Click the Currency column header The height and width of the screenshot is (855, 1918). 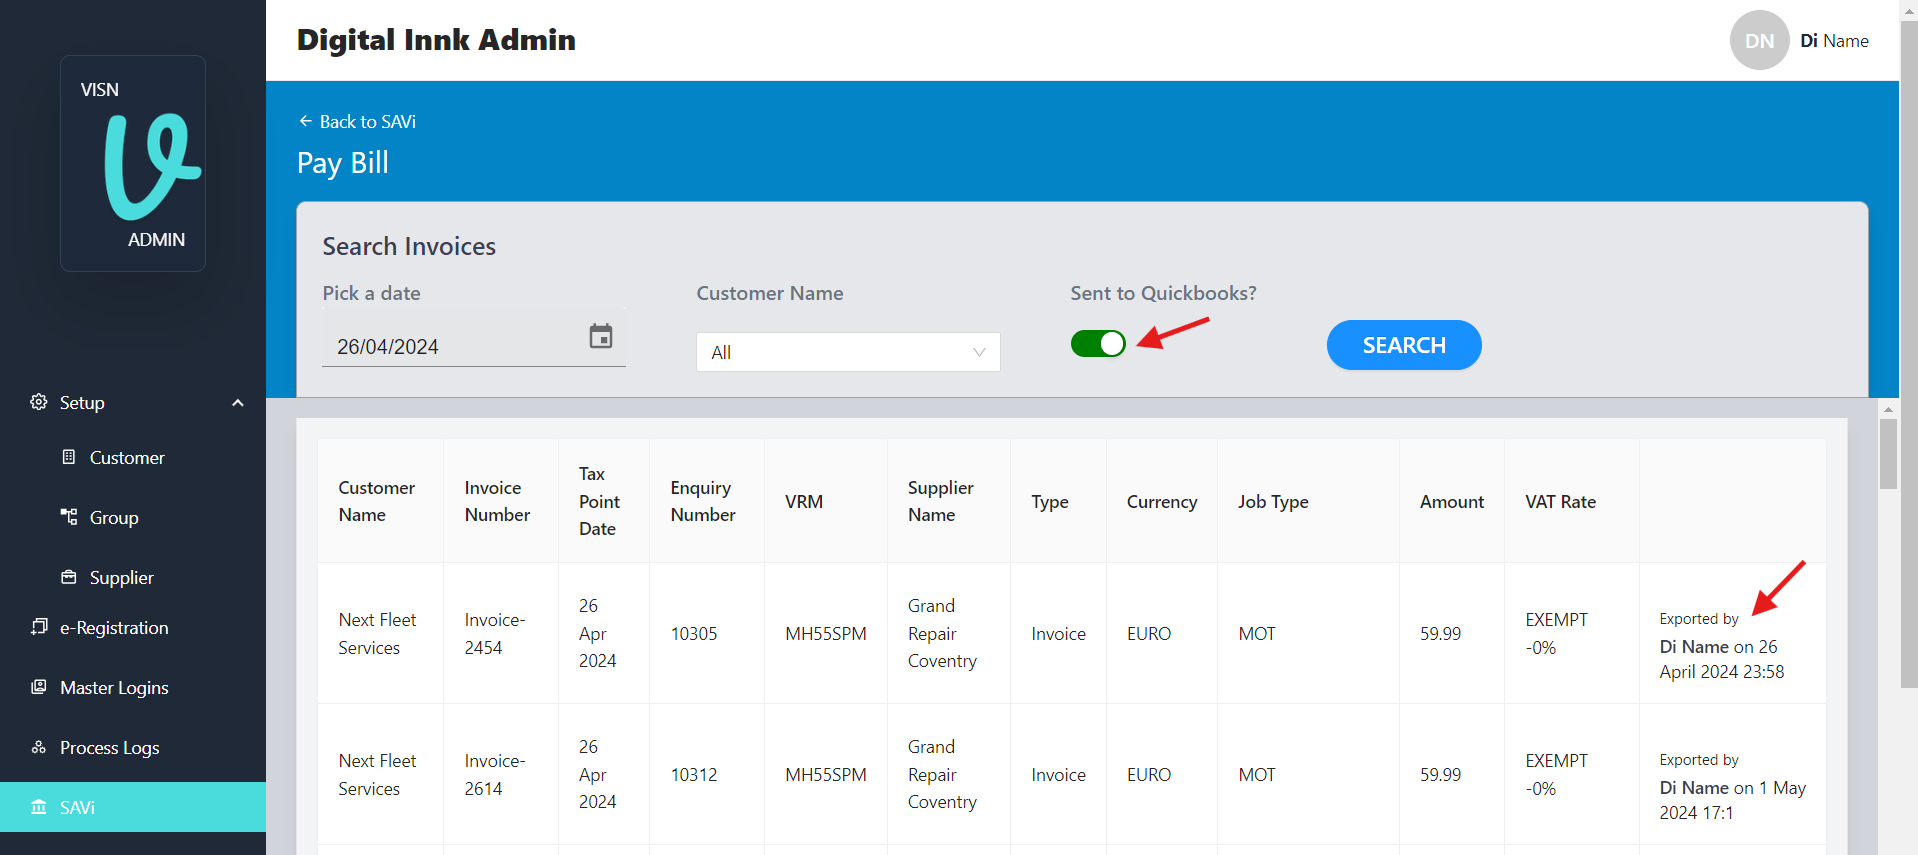click(1162, 501)
